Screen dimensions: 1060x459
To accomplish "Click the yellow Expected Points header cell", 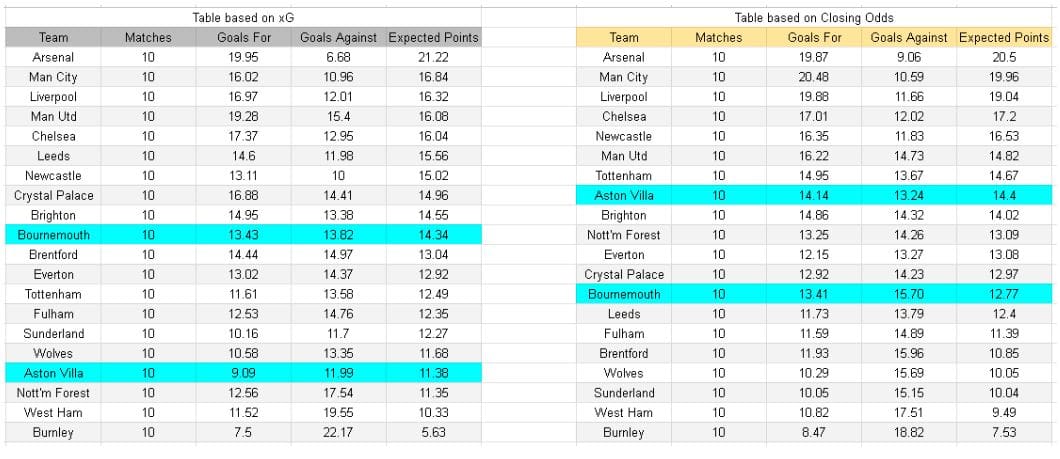I will (x=1004, y=37).
